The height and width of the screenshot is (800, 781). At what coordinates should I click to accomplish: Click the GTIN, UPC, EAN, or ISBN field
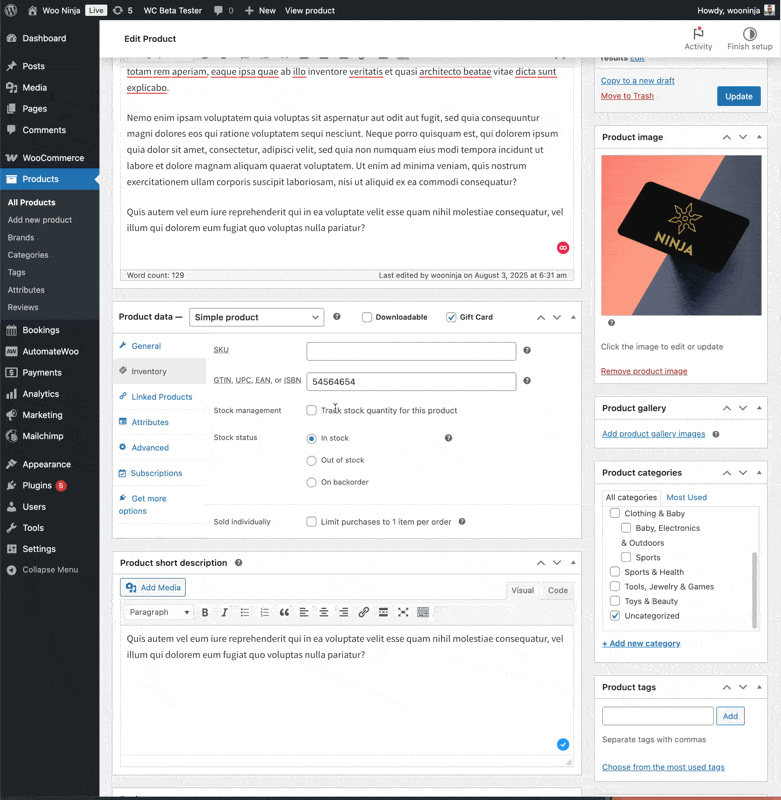(x=411, y=381)
